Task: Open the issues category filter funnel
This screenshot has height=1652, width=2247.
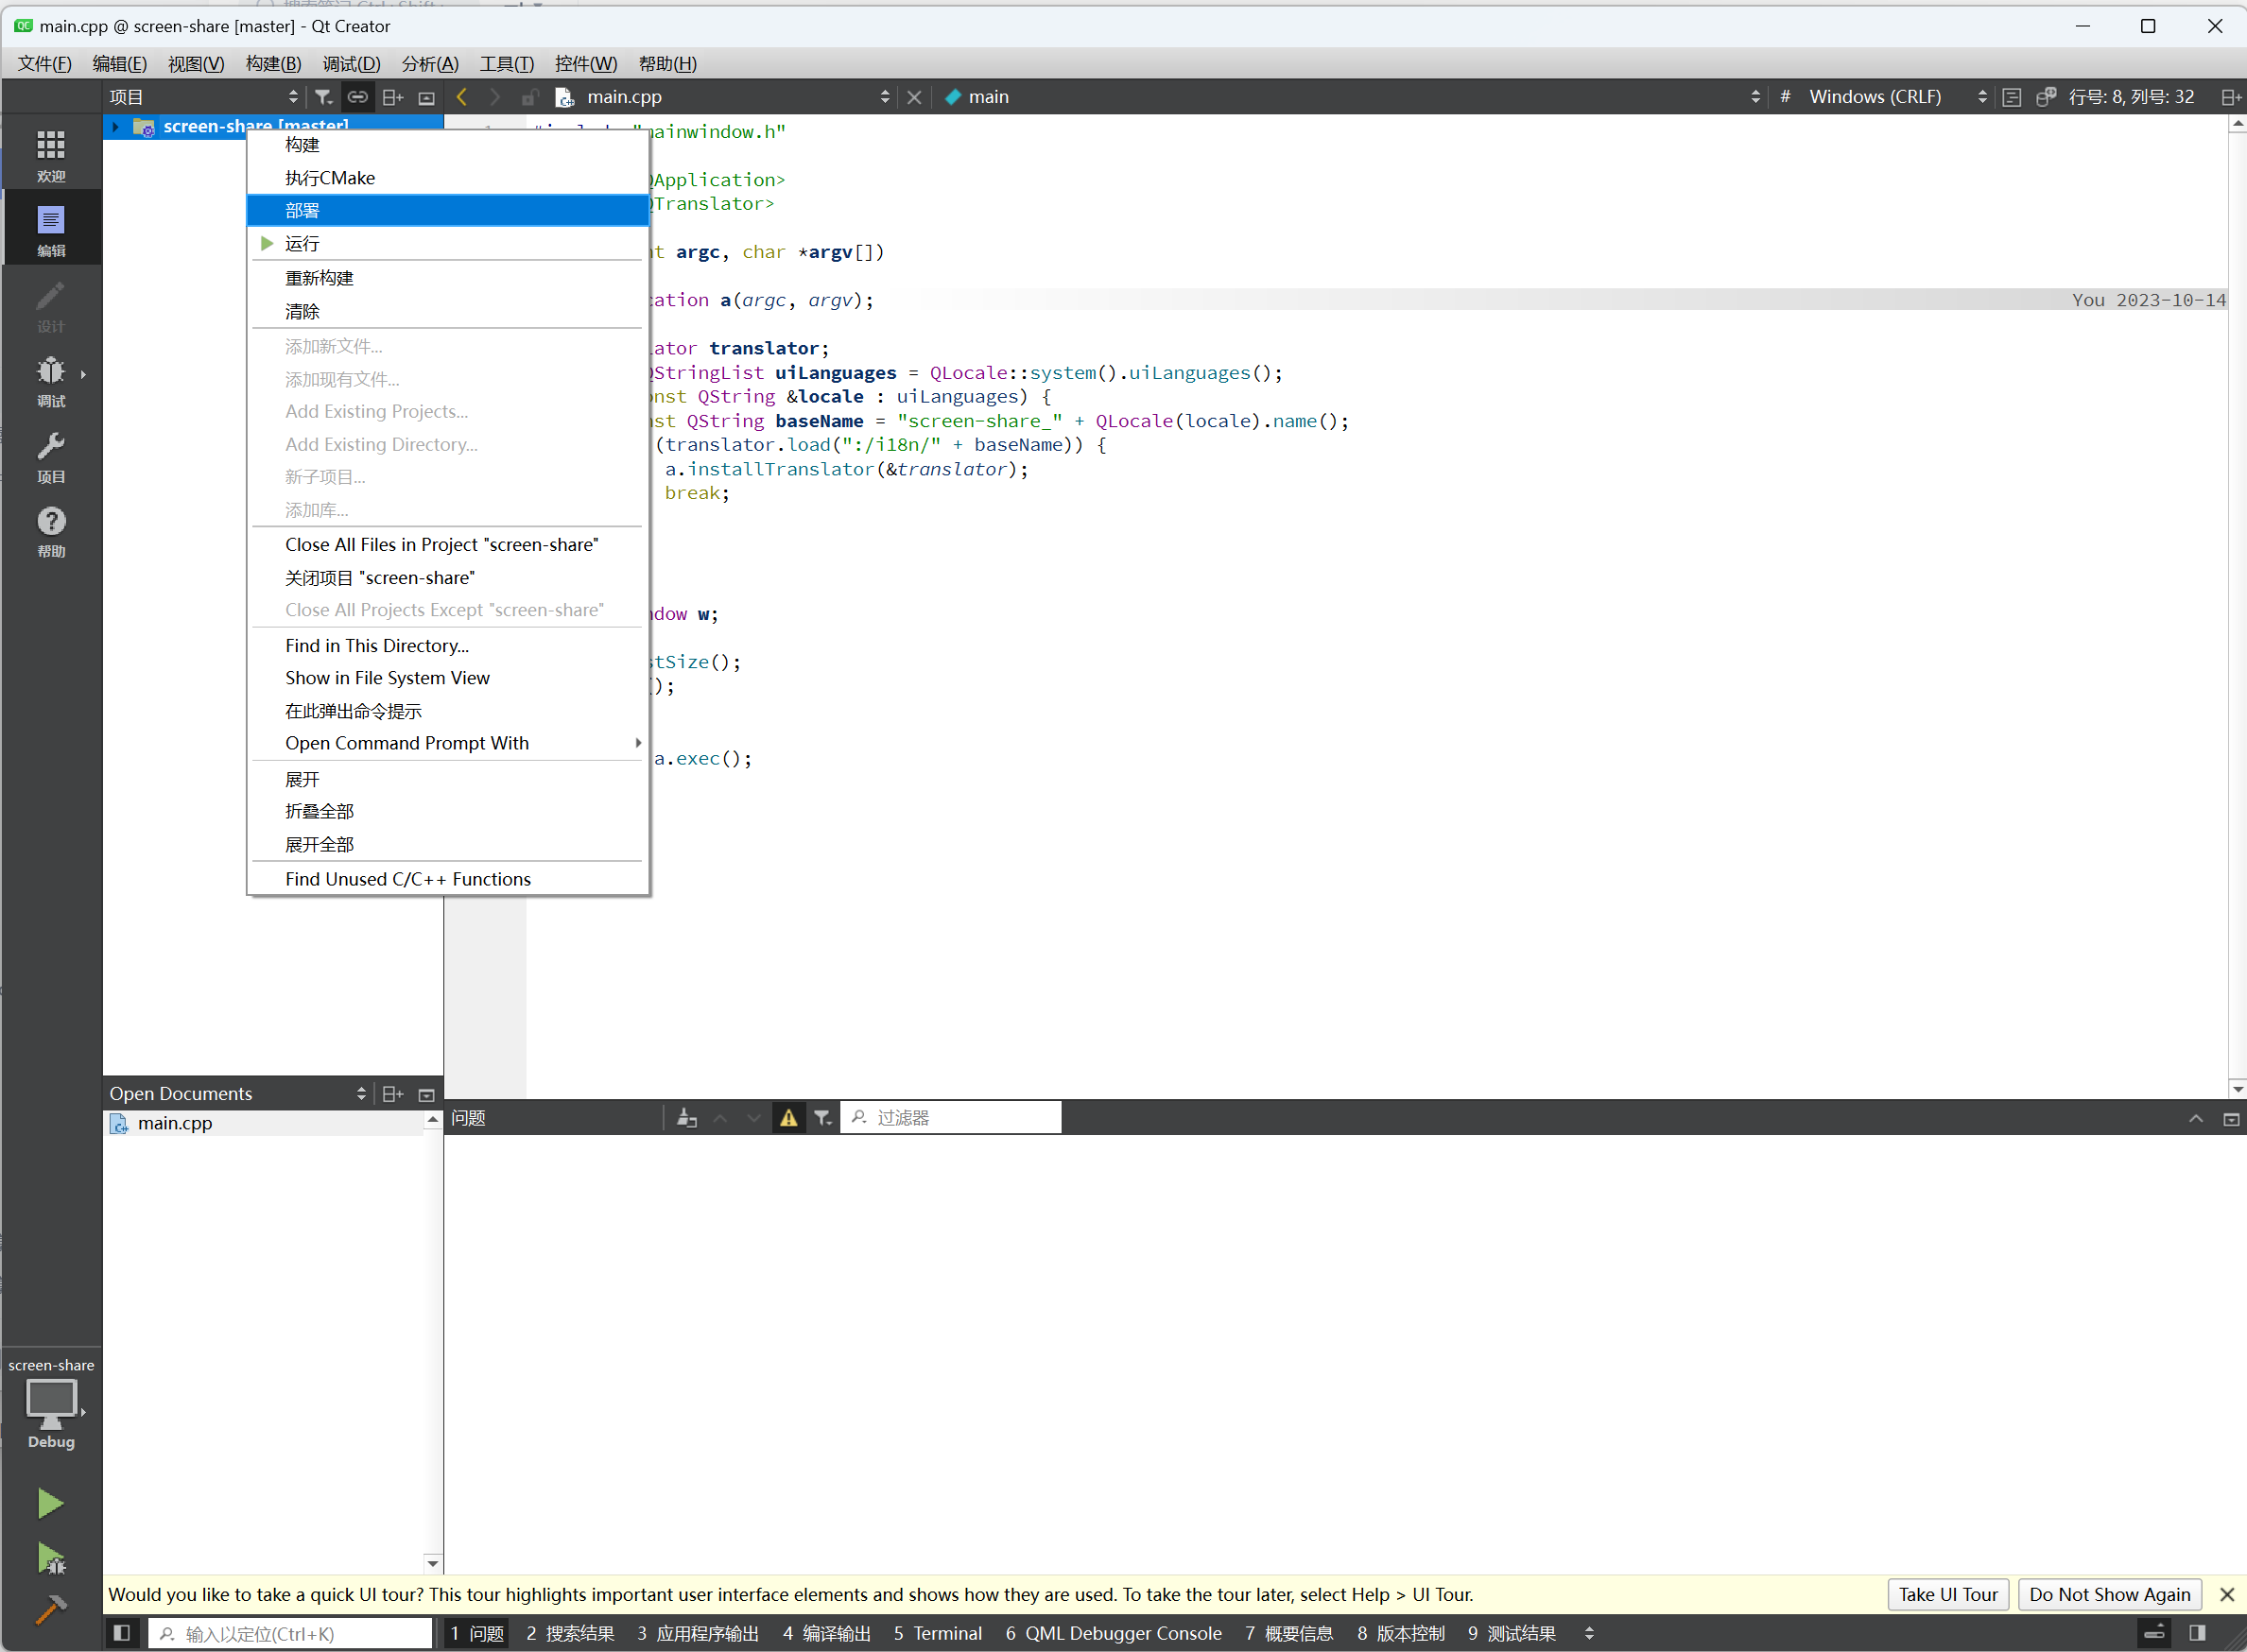Action: coord(822,1118)
